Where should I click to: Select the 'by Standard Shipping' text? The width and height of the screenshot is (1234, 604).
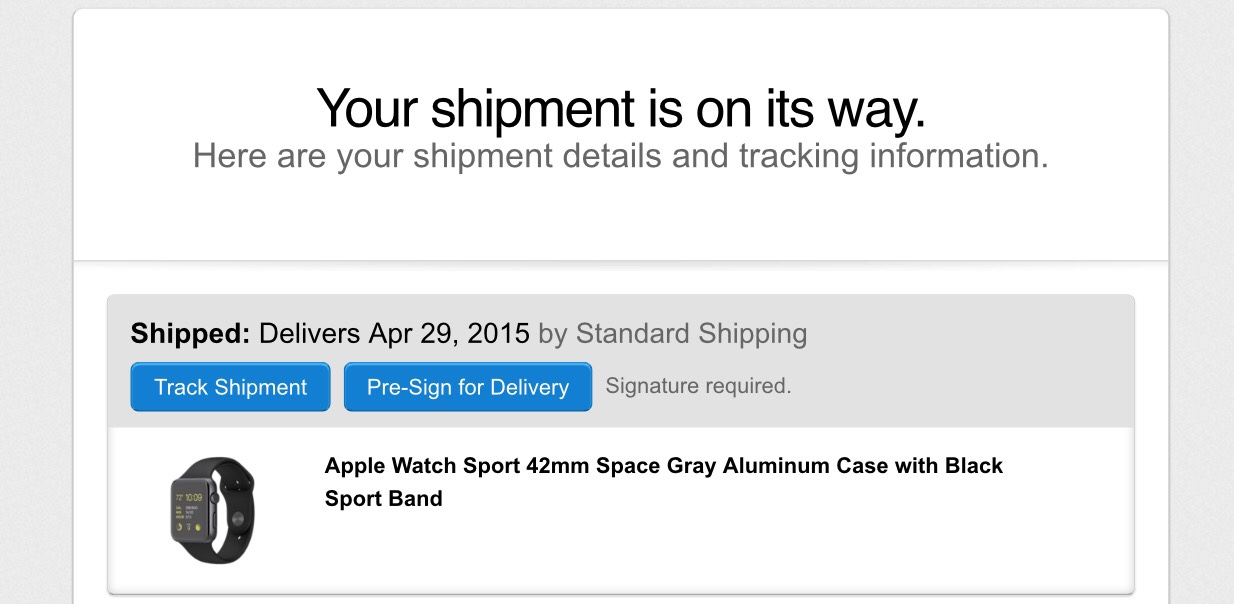672,334
